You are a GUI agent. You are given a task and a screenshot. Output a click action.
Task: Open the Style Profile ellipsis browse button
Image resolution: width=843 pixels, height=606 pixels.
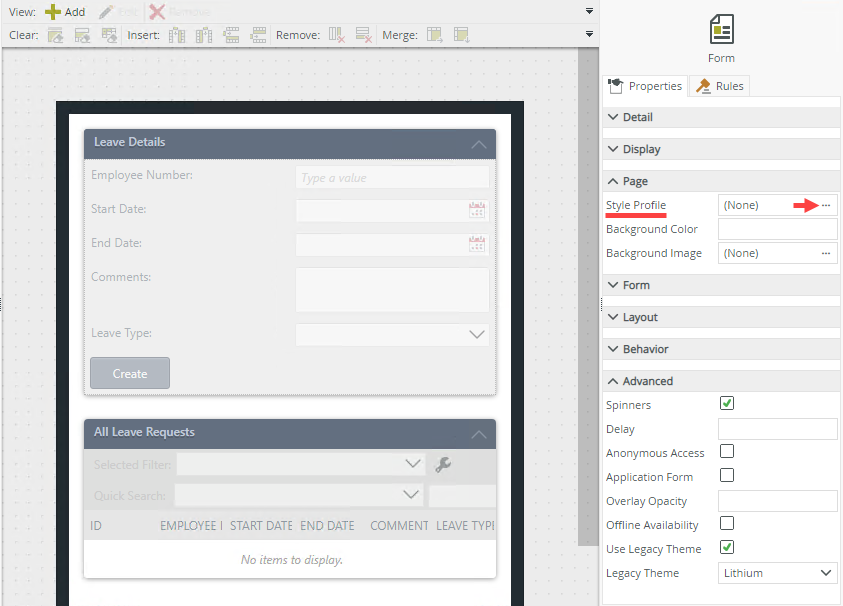point(826,205)
